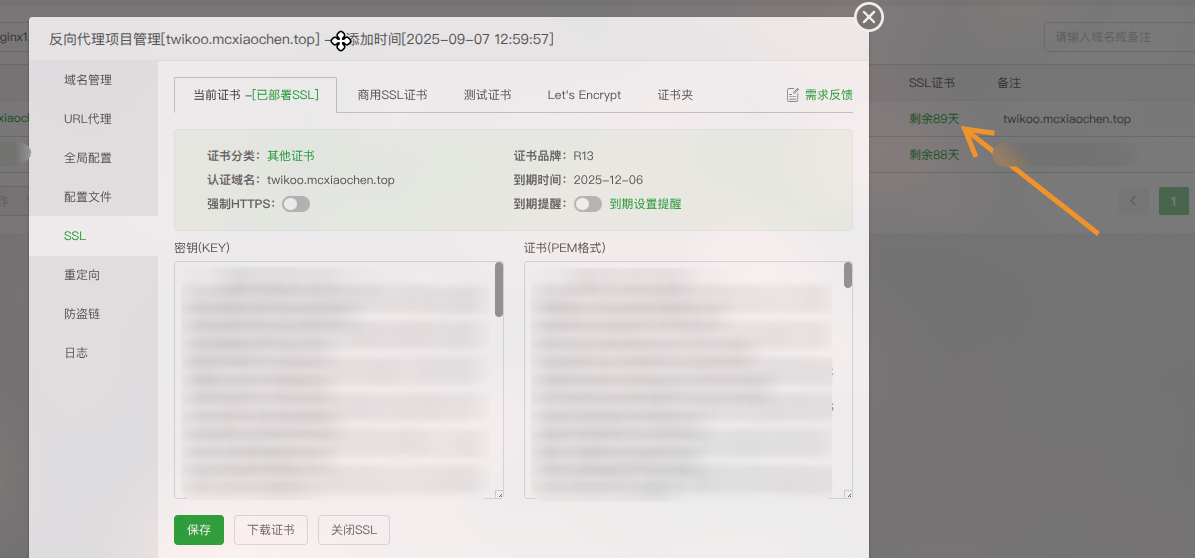This screenshot has height=558, width=1195.
Task: Open the 商用SSL证书 tab
Action: [392, 95]
